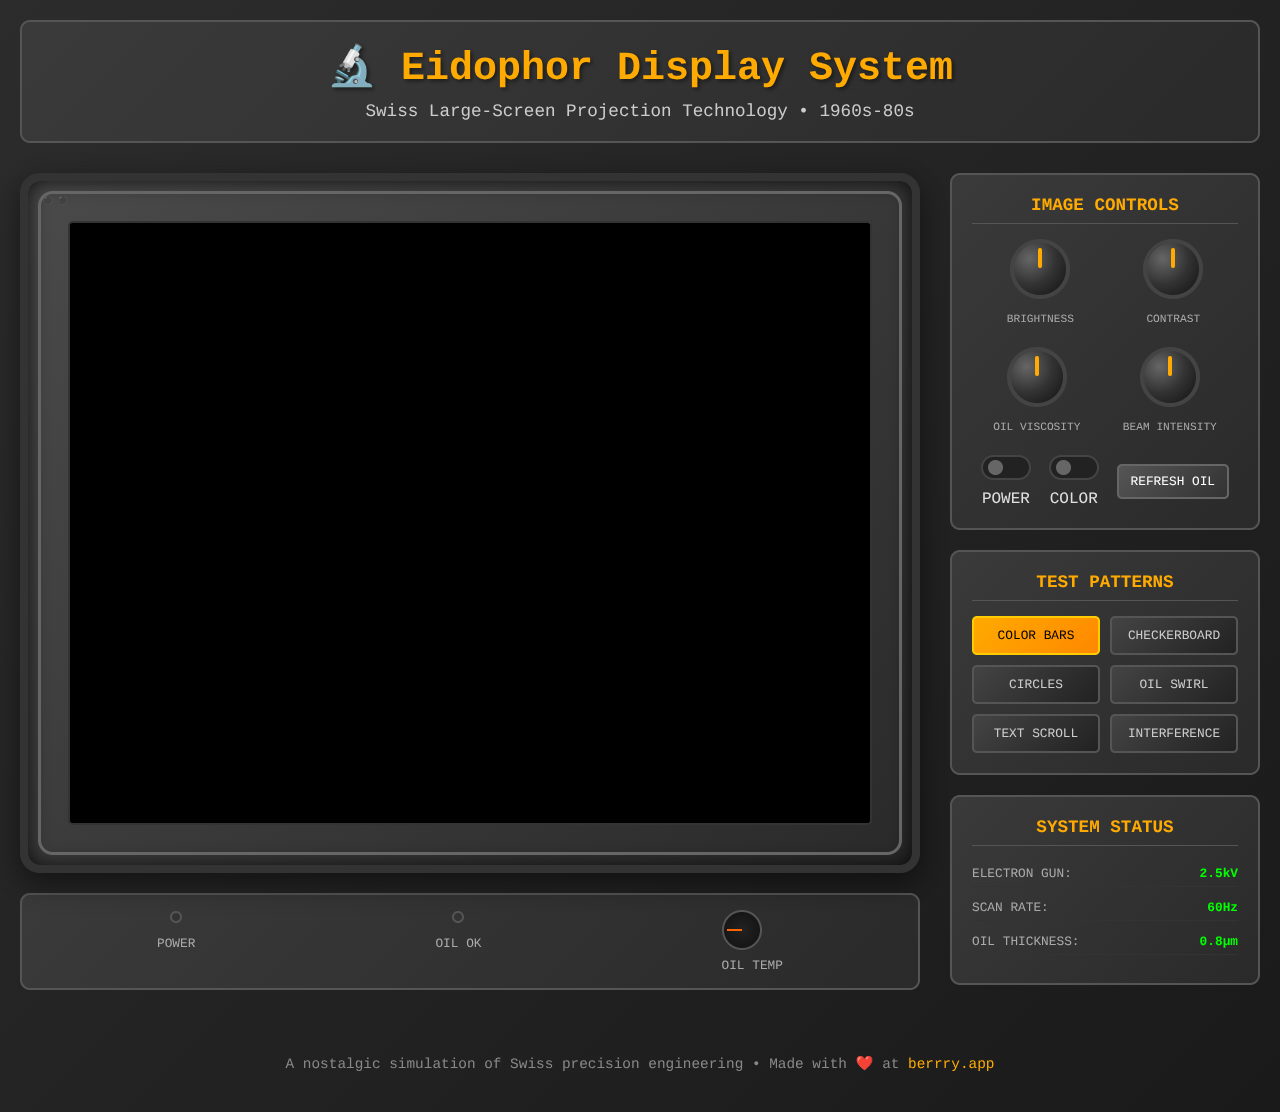Adjust the BRIGHTNESS knob
The image size is (1280, 1112).
(1039, 268)
